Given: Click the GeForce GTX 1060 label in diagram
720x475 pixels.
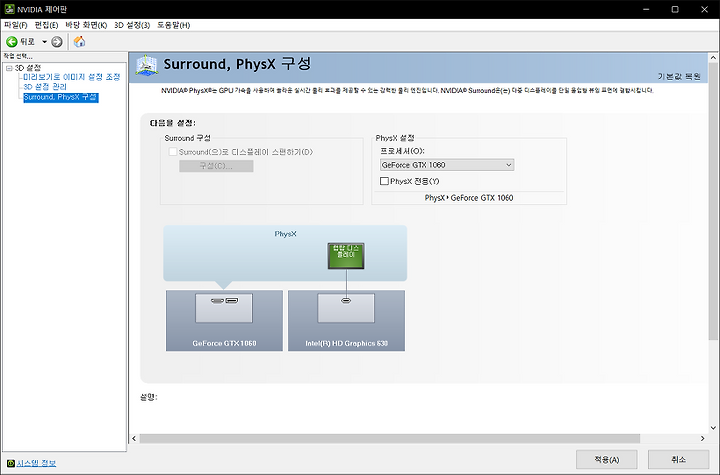Looking at the screenshot, I should coord(224,343).
